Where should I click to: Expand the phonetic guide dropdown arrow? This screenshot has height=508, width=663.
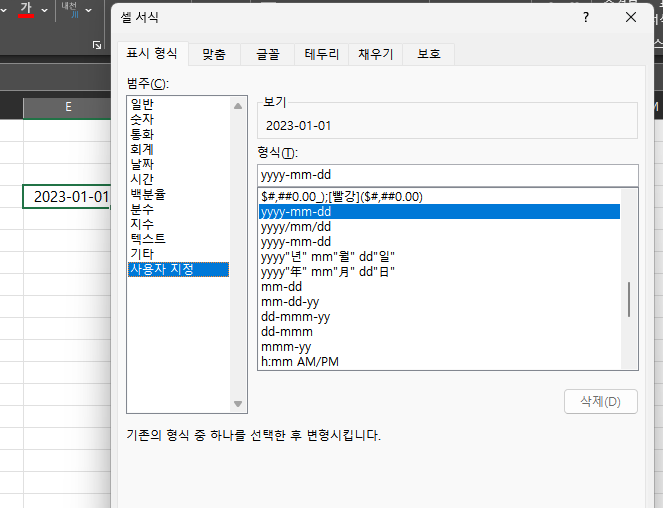[x=88, y=10]
